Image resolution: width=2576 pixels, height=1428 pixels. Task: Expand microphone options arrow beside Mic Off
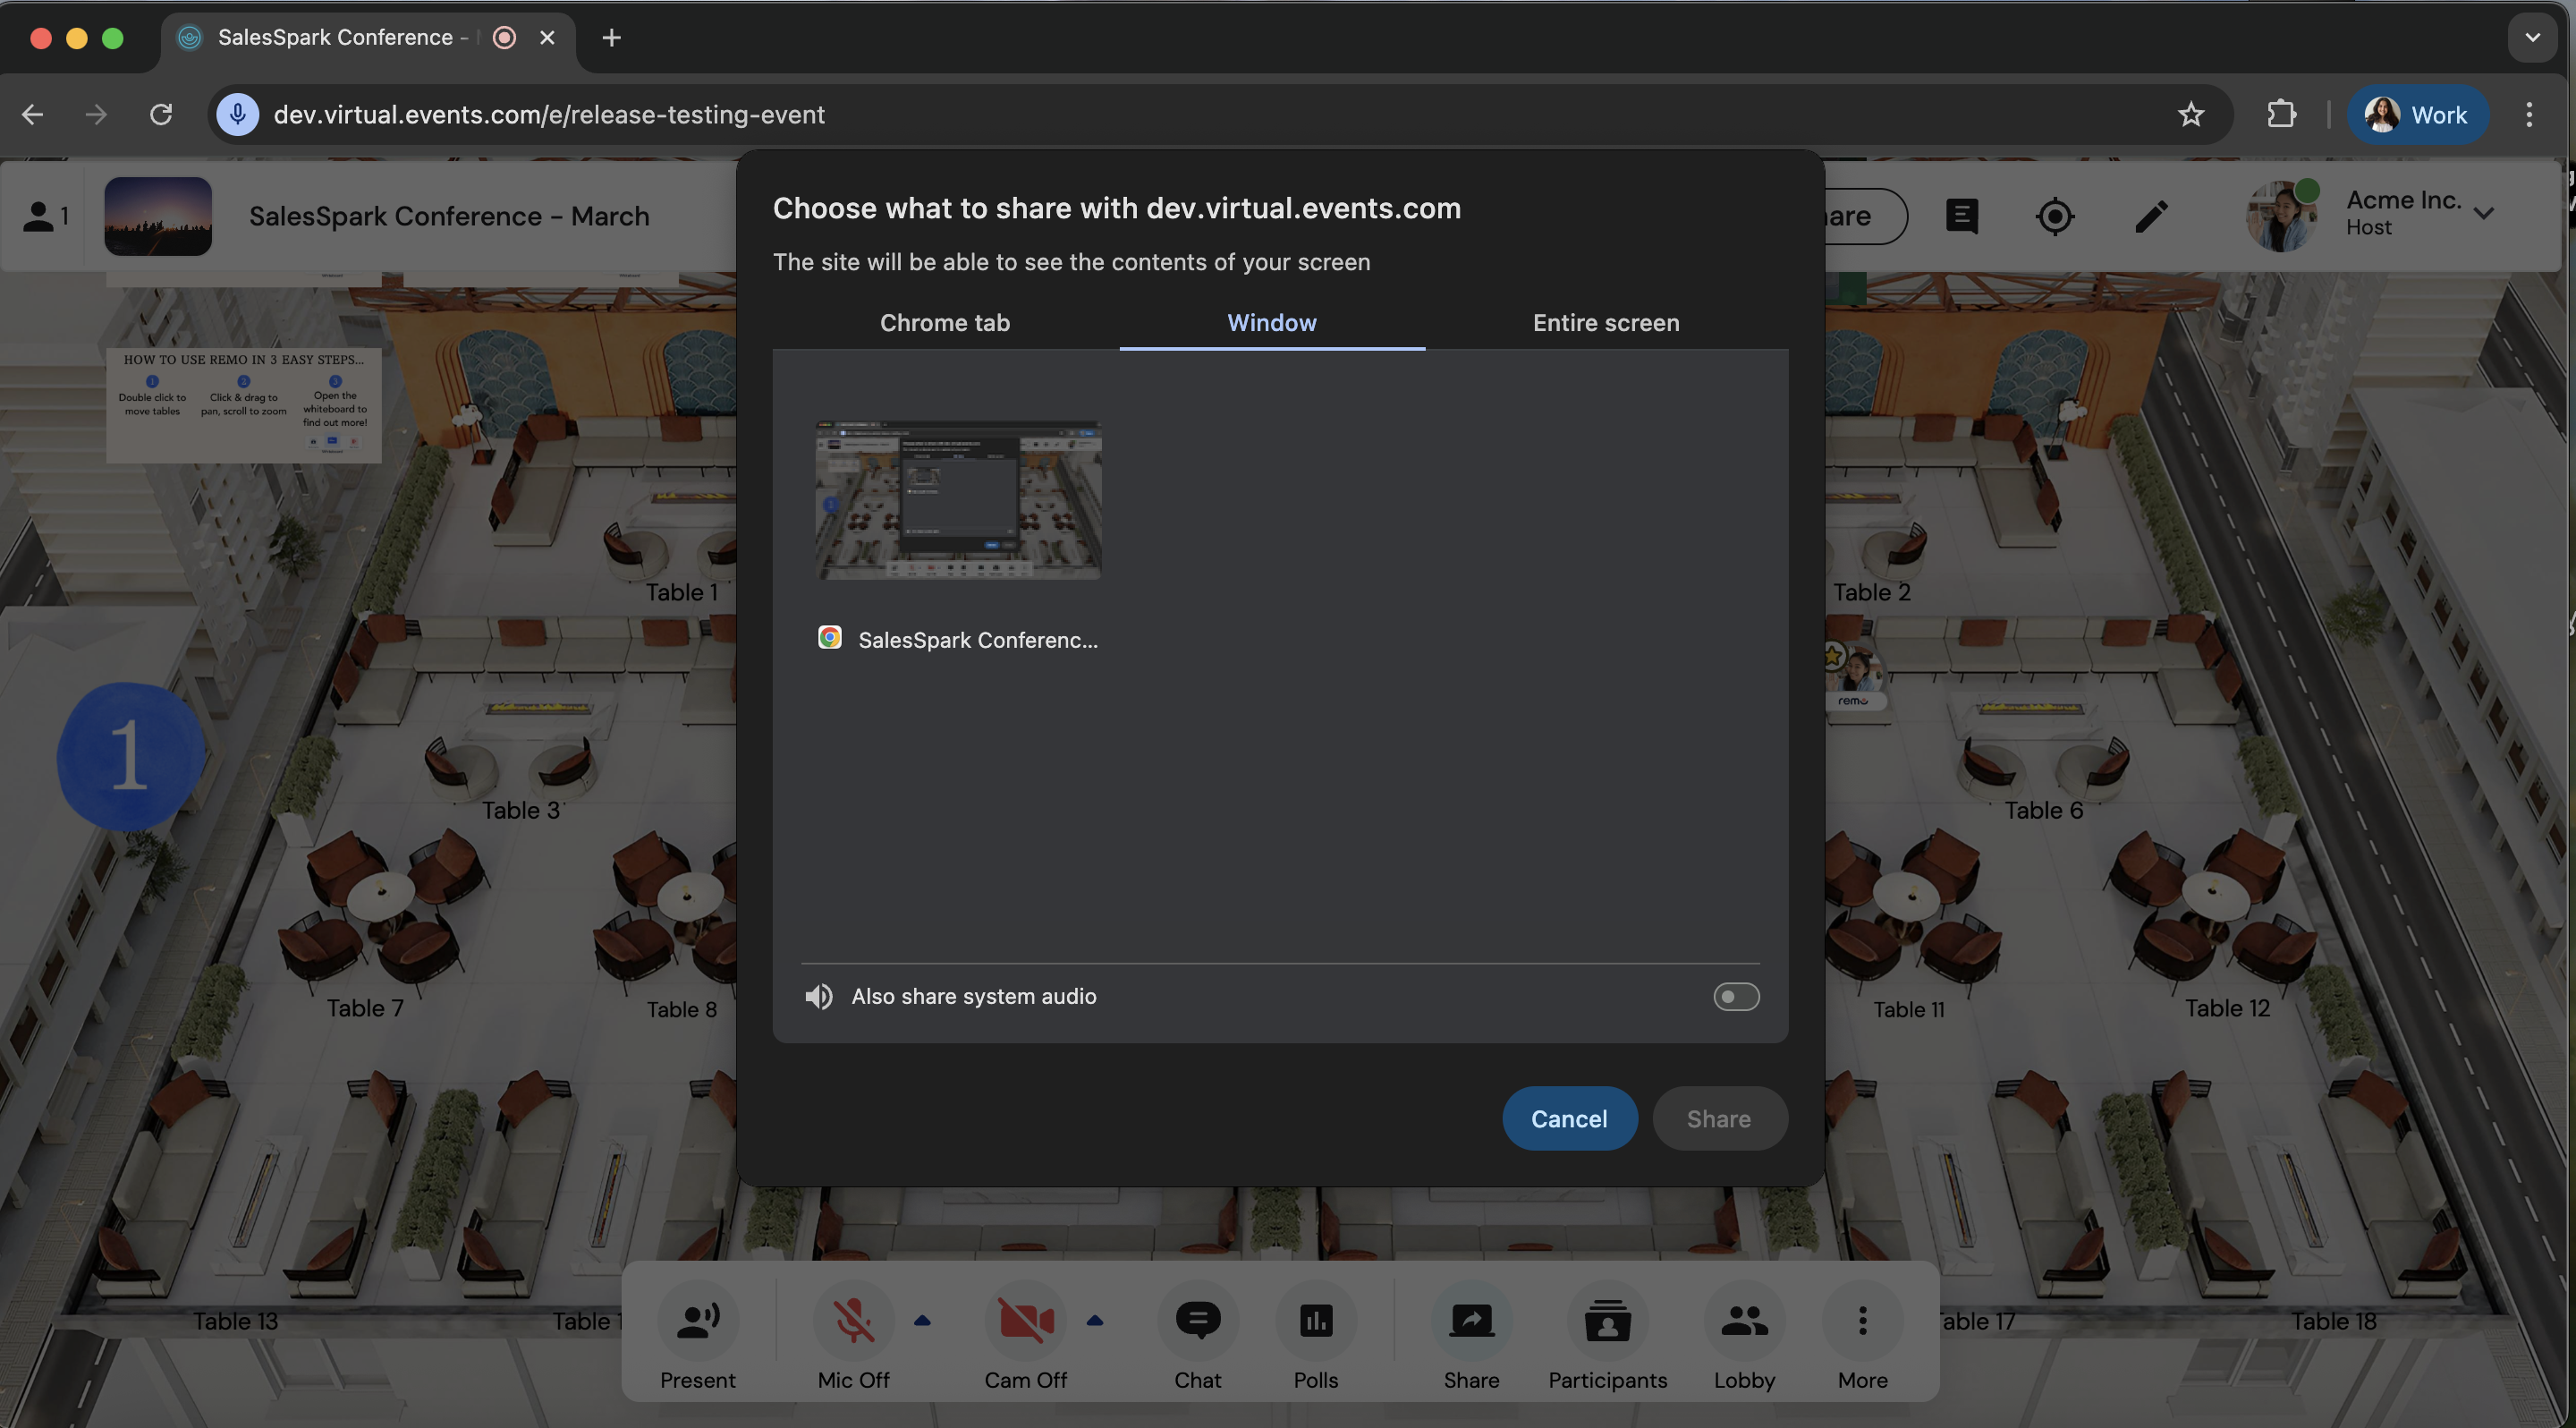point(922,1321)
